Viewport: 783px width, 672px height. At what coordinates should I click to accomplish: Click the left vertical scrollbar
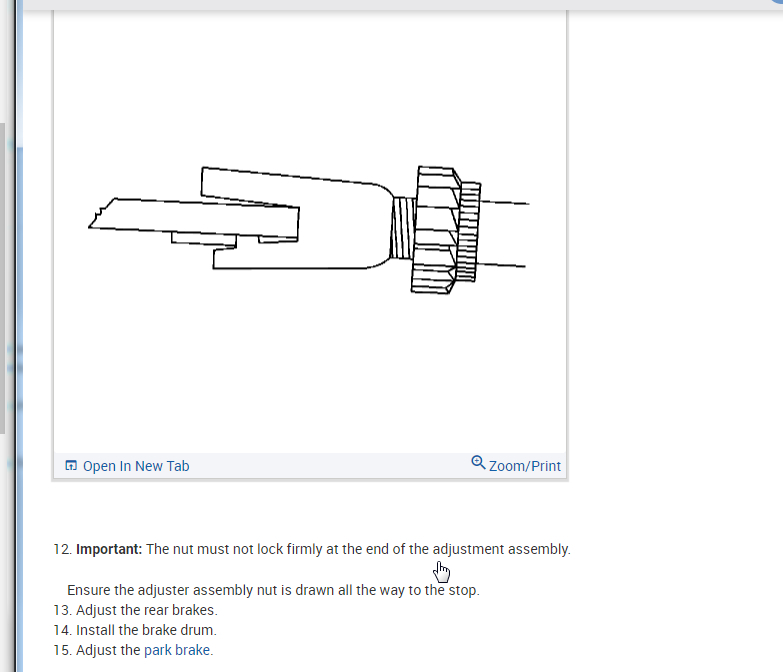[2, 279]
